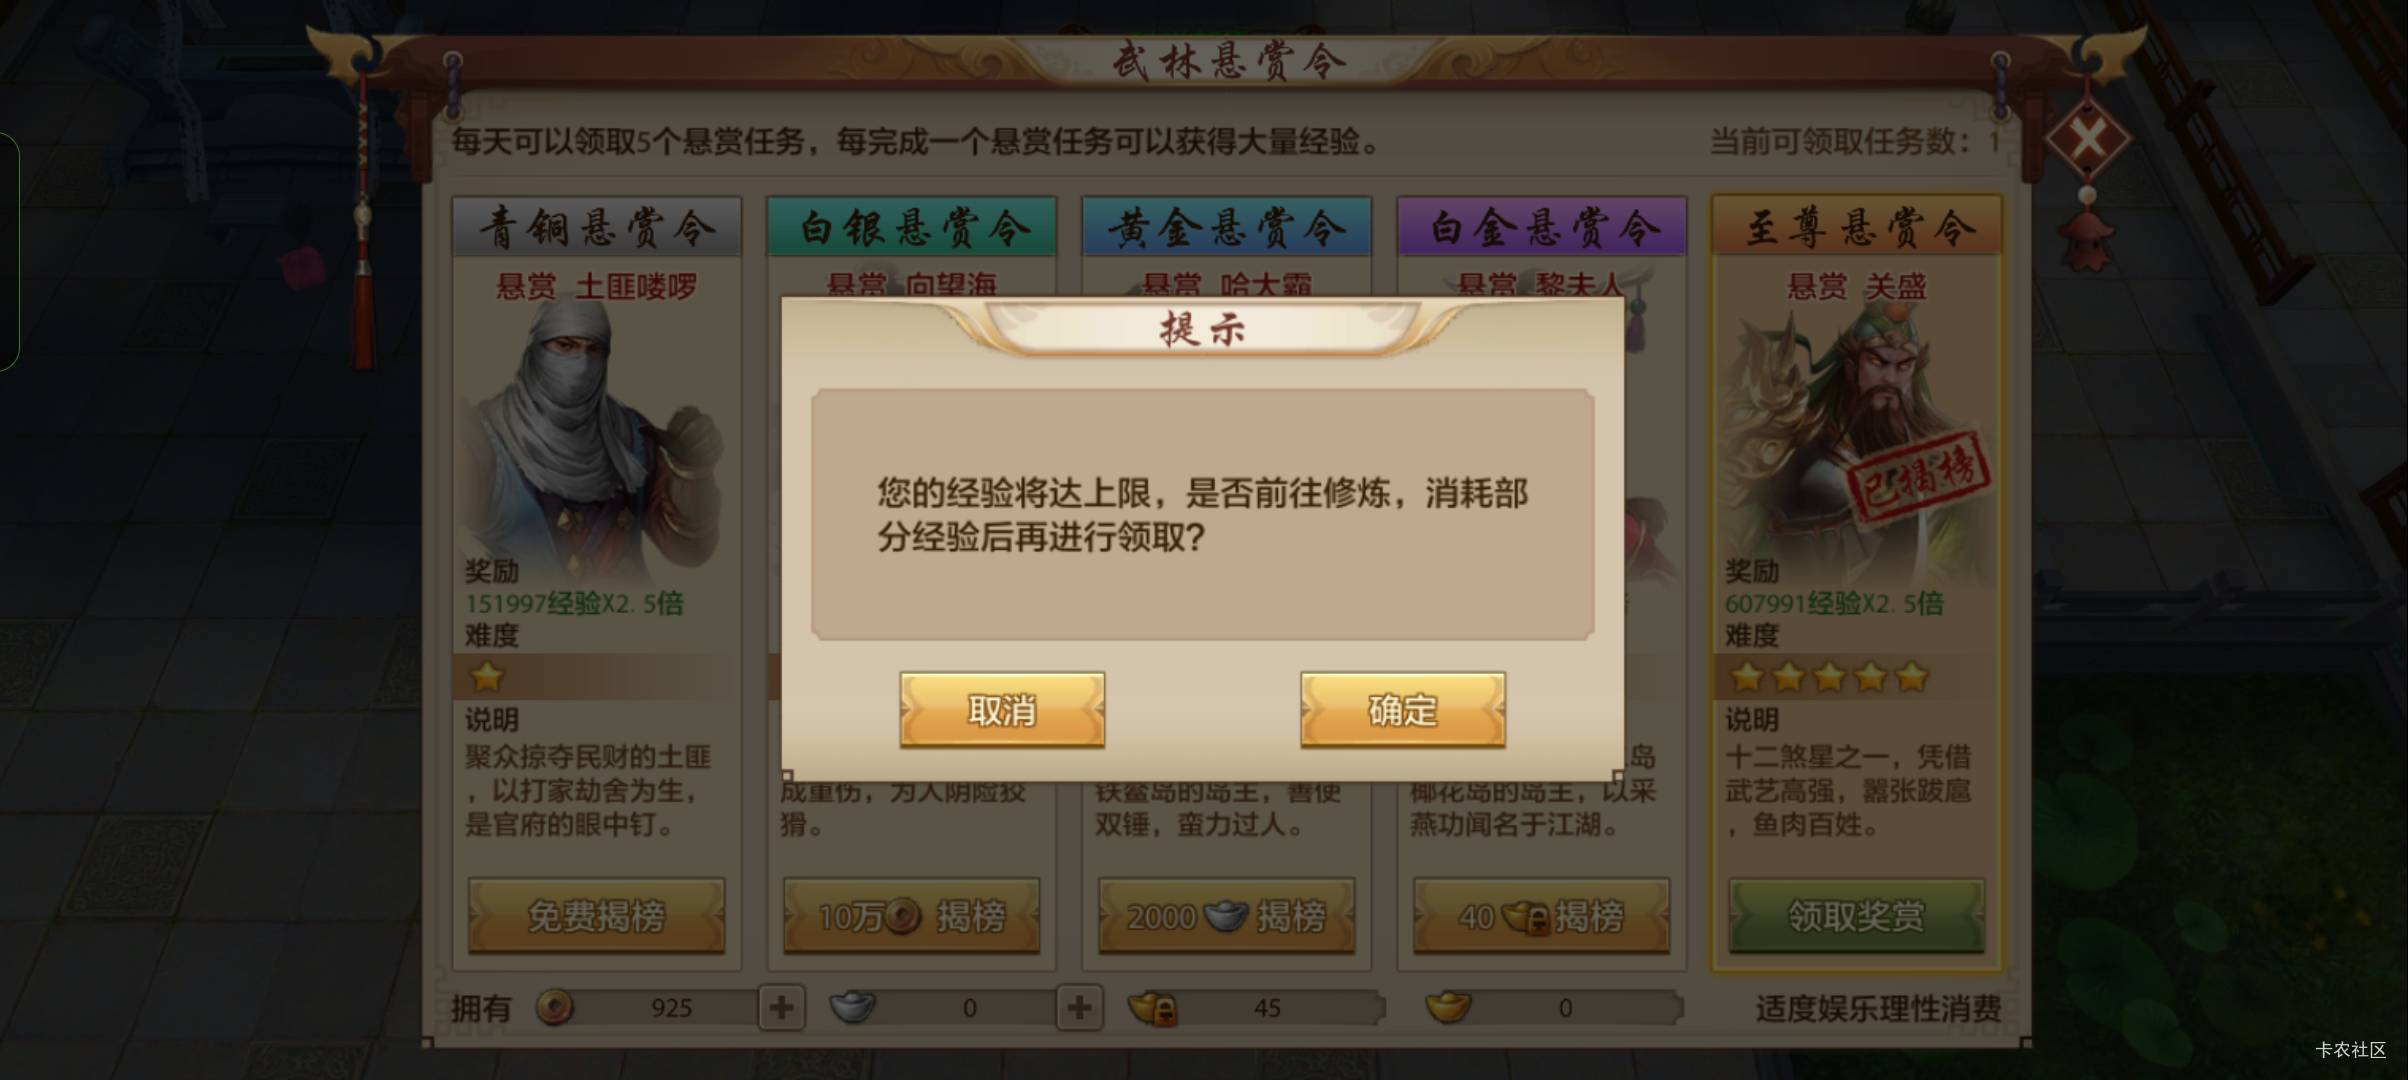The image size is (2408, 1080).
Task: Click the plus icon next to silver ingots
Action: [x=1079, y=1007]
